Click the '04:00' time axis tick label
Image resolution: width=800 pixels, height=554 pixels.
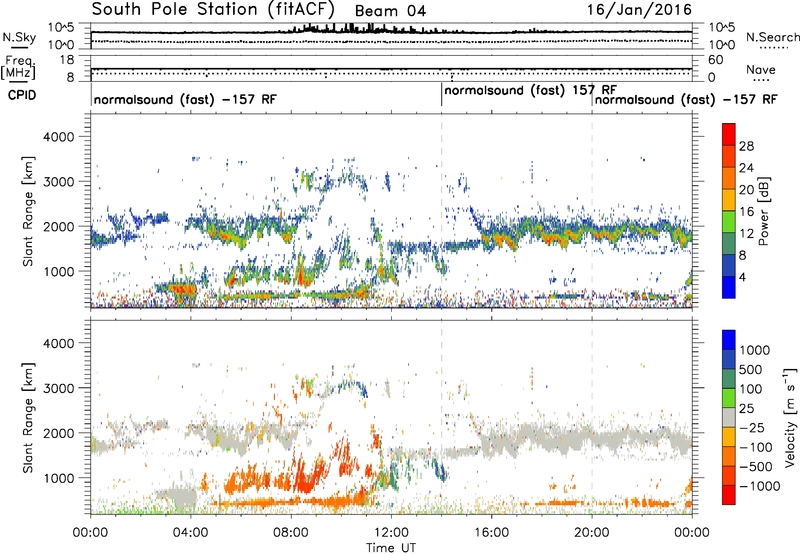tap(190, 533)
